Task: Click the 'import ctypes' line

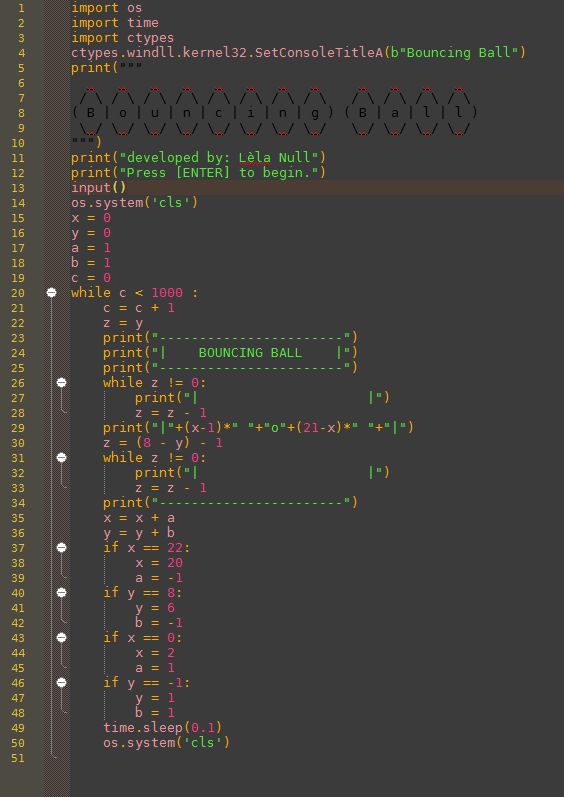Action: pos(122,38)
